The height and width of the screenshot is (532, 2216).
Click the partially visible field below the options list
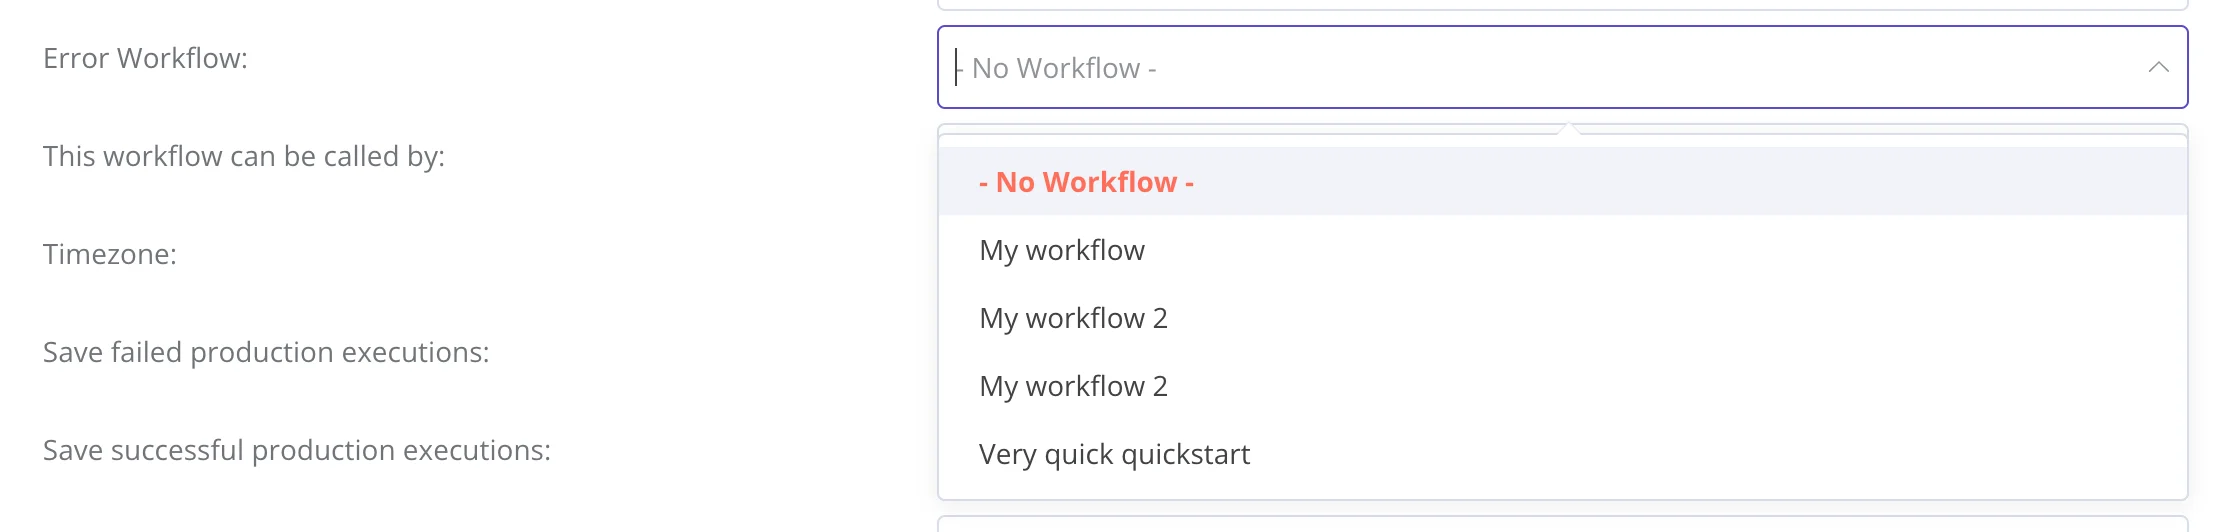[1562, 523]
